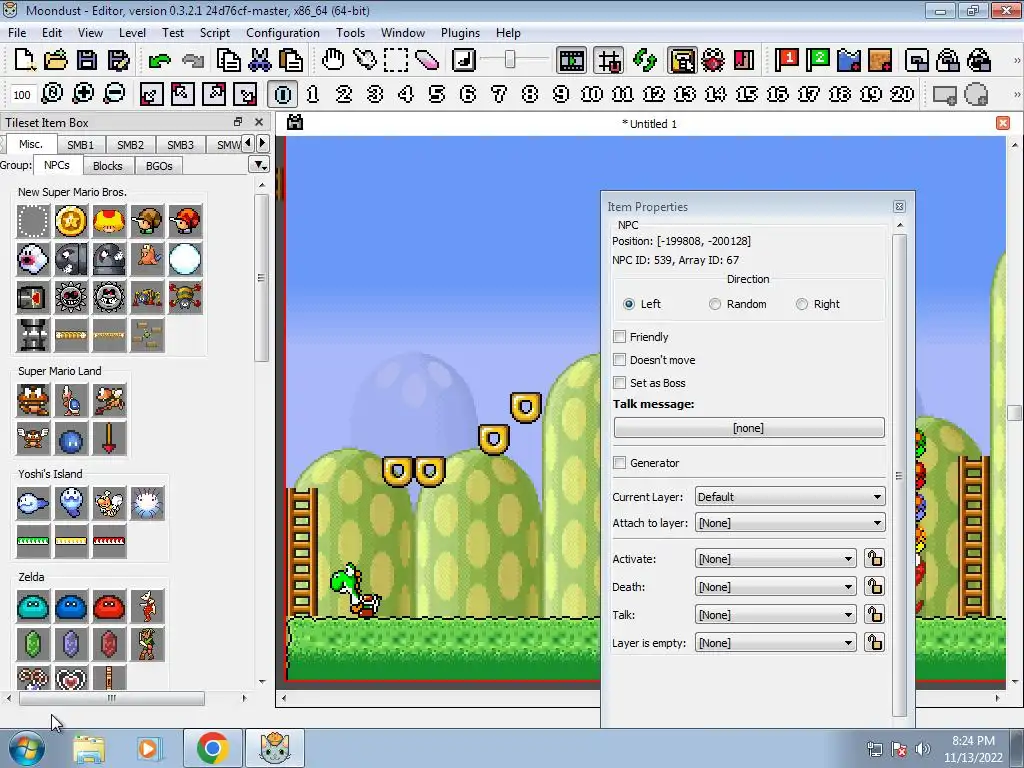Open Chrome from the taskbar

[212, 748]
